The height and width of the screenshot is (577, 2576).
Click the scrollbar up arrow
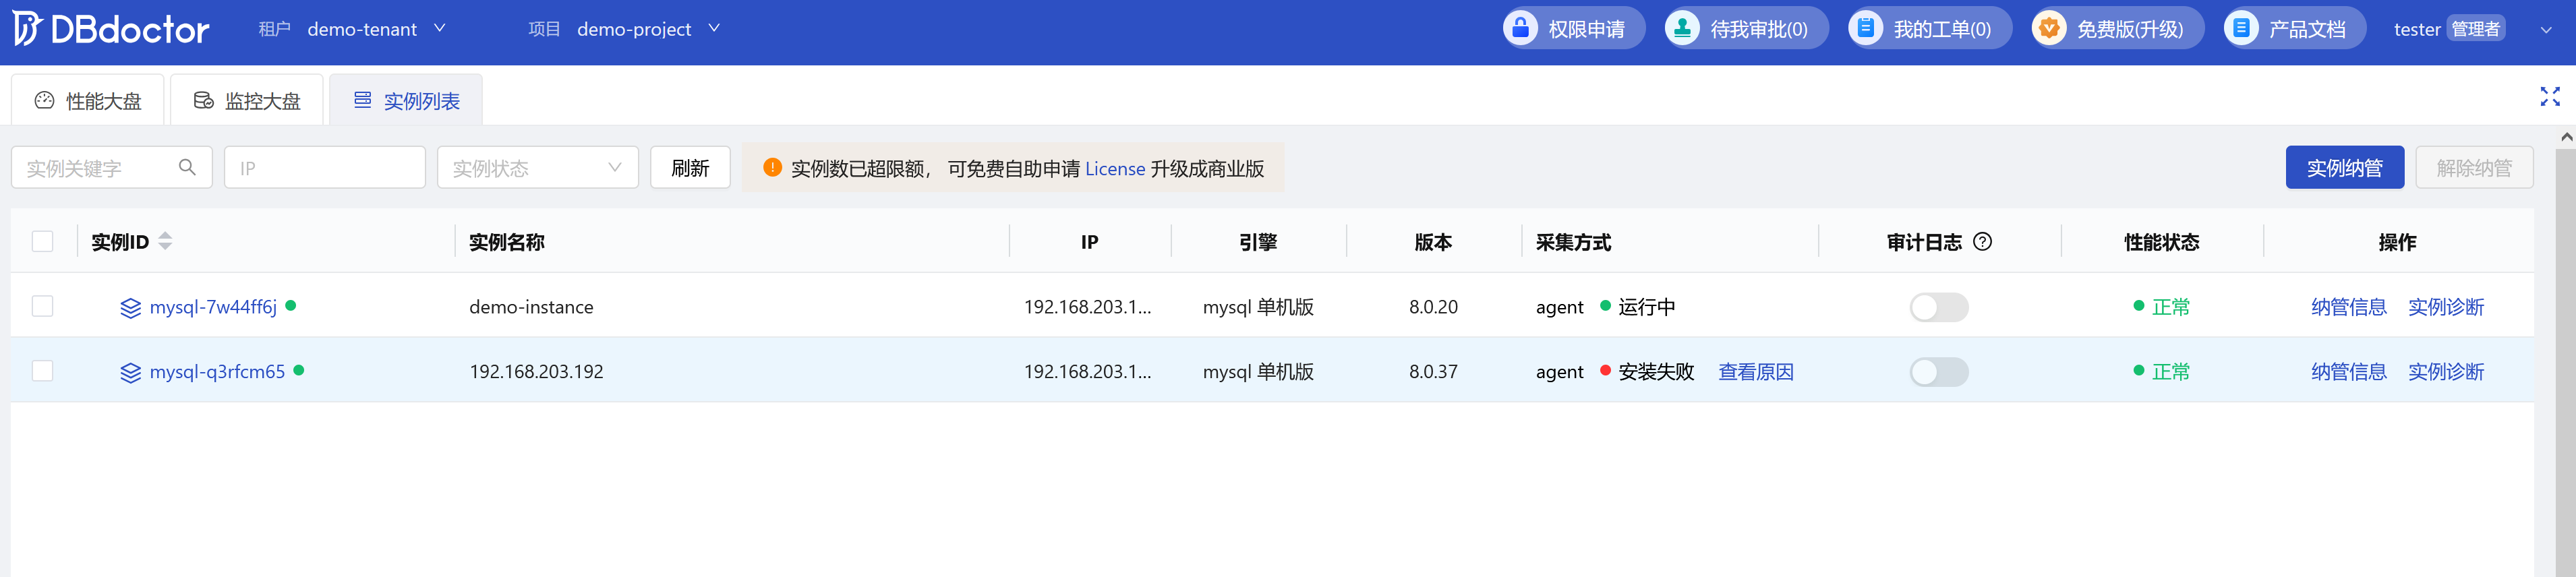pos(2566,137)
